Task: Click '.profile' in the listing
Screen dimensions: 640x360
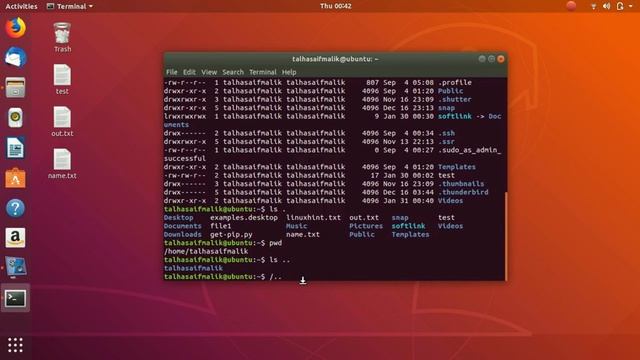Action: [x=455, y=82]
